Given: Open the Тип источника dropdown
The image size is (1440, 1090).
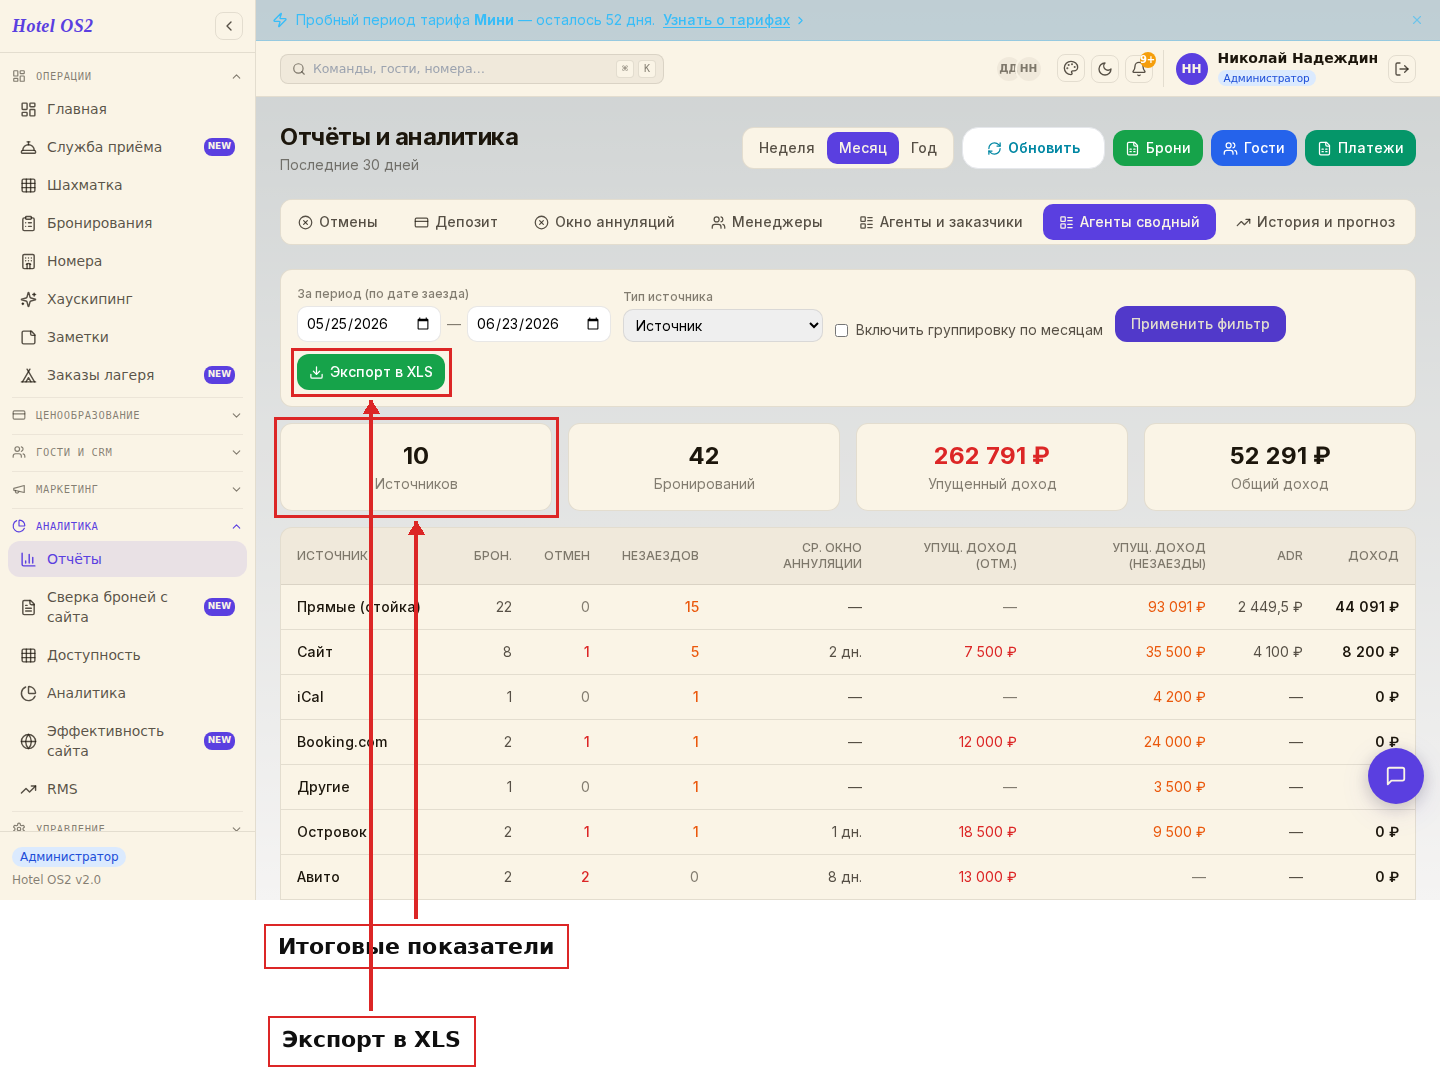Looking at the screenshot, I should pos(723,326).
